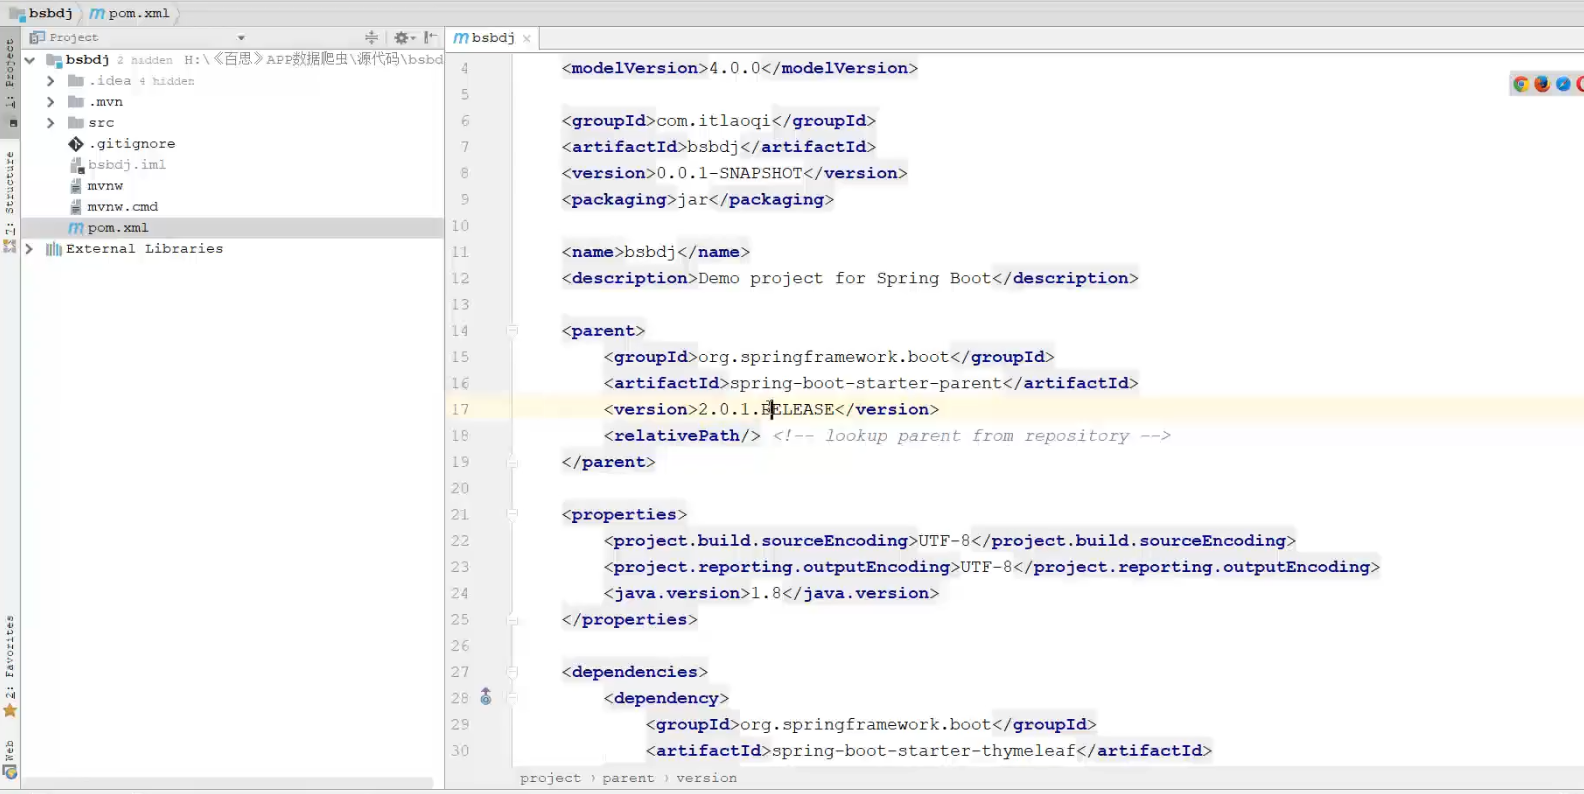Image resolution: width=1584 pixels, height=794 pixels.
Task: Click the collapse all icon in Project panel
Action: [x=371, y=37]
